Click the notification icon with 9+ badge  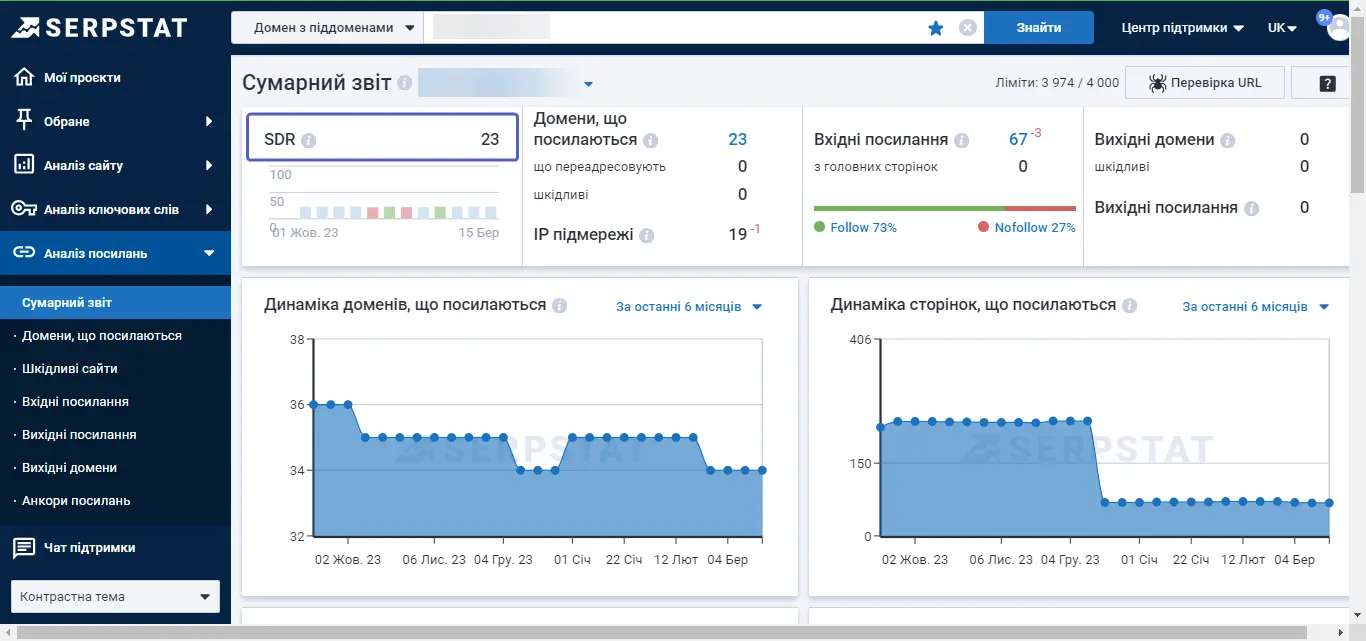(x=1325, y=16)
